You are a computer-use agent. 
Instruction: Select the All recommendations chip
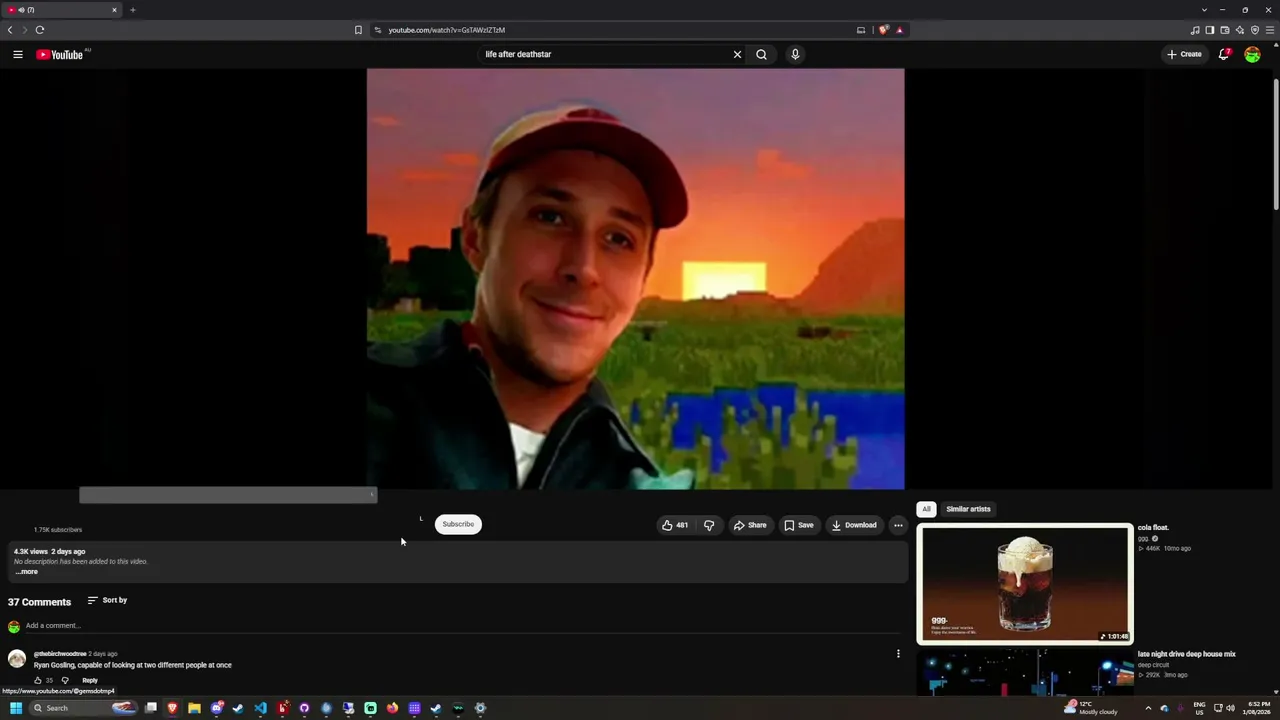pyautogui.click(x=926, y=509)
